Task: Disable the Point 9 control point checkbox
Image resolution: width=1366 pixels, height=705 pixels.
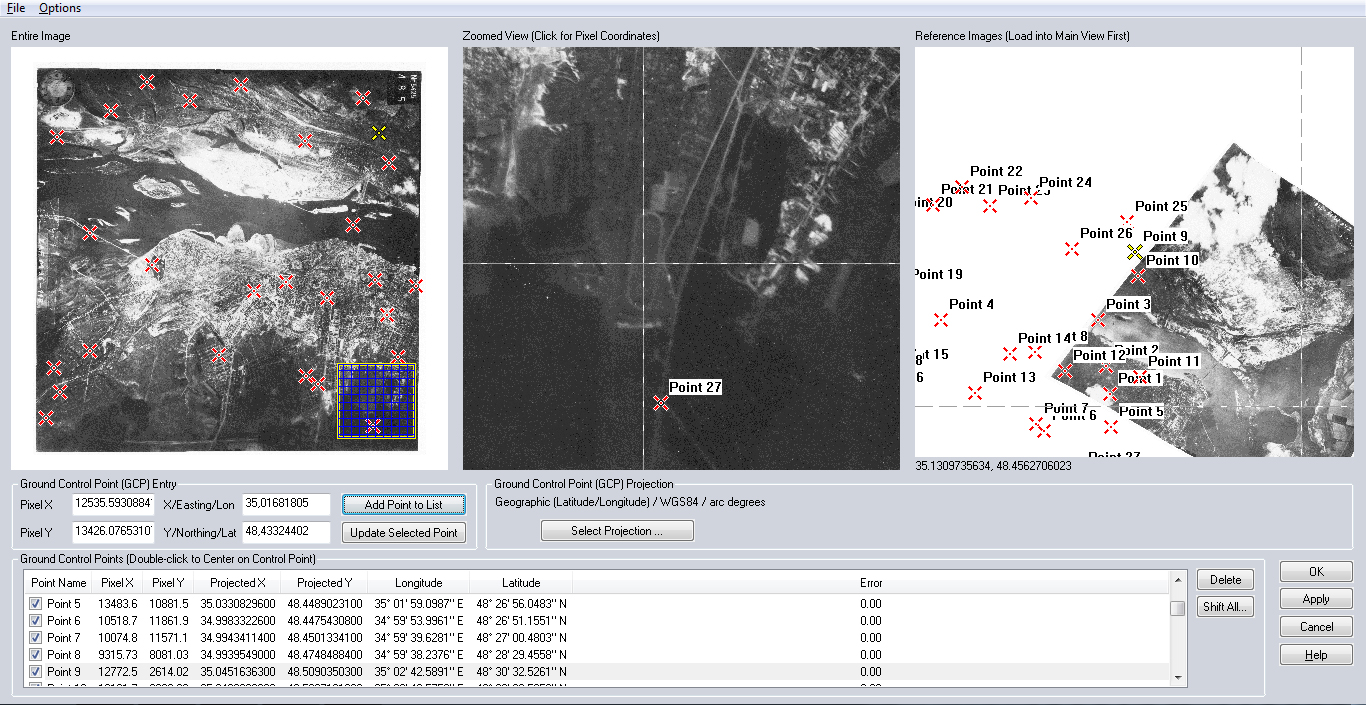Action: 36,672
